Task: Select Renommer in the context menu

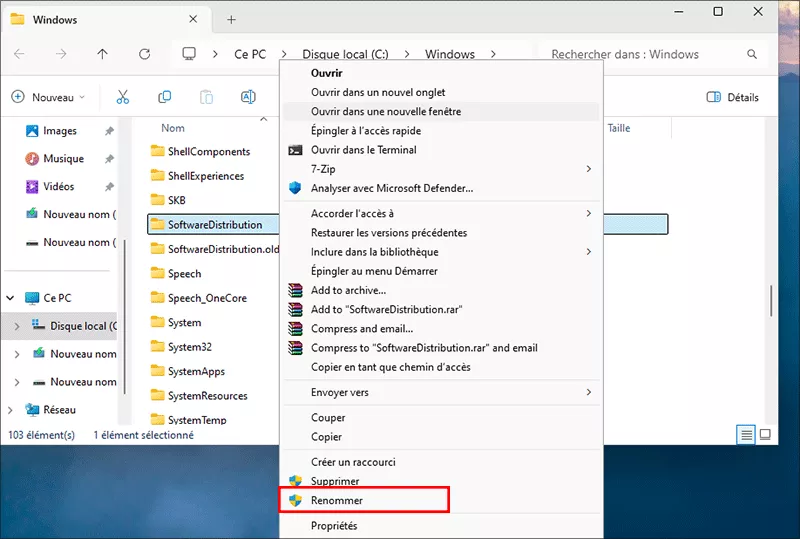Action: point(337,500)
